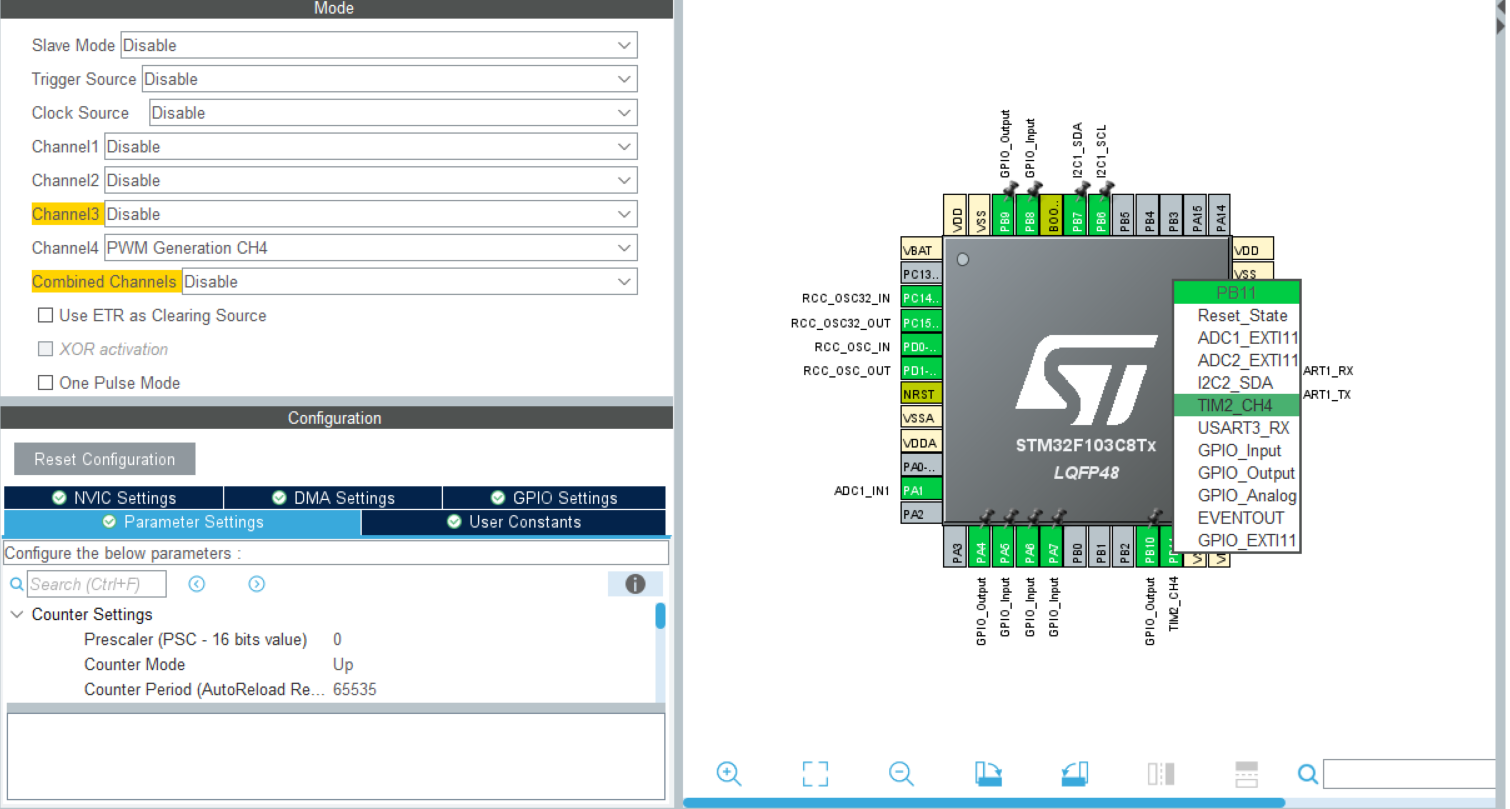
Task: Show parameter info with the i icon
Action: (635, 584)
